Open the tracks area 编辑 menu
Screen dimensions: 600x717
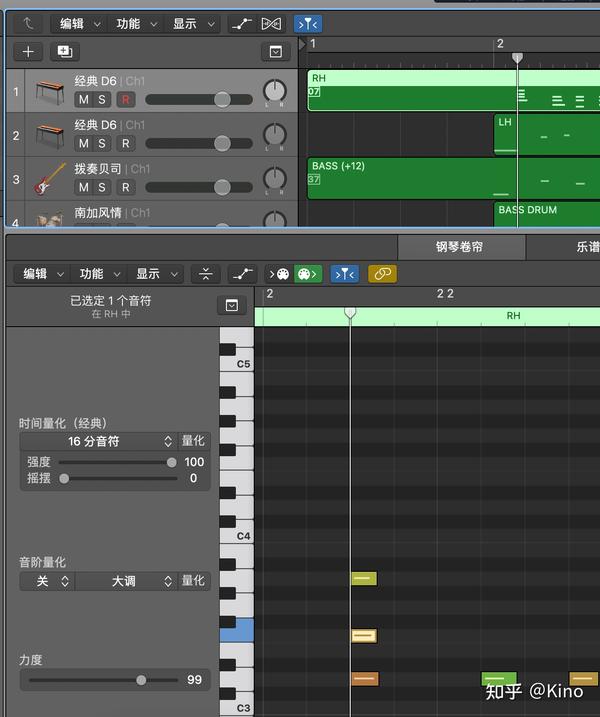pyautogui.click(x=78, y=24)
